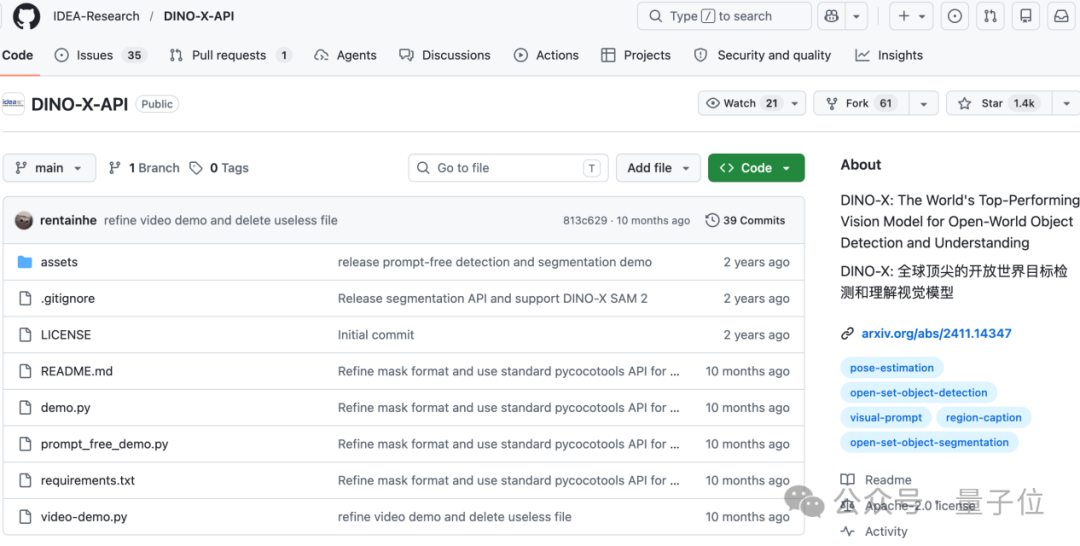Switch to the Agents tab
The width and height of the screenshot is (1080, 546).
tap(346, 55)
